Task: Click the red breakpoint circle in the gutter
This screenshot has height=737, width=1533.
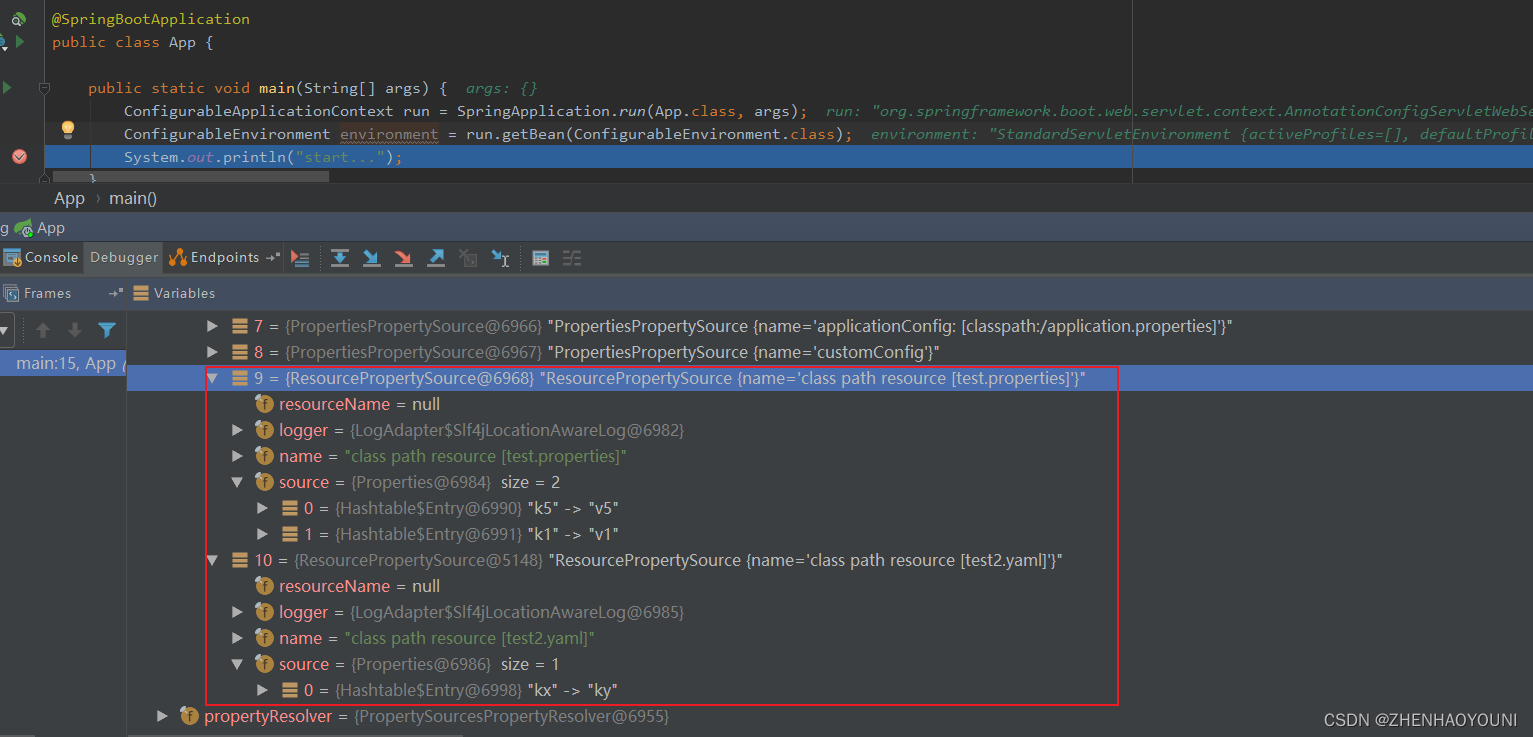Action: (20, 156)
